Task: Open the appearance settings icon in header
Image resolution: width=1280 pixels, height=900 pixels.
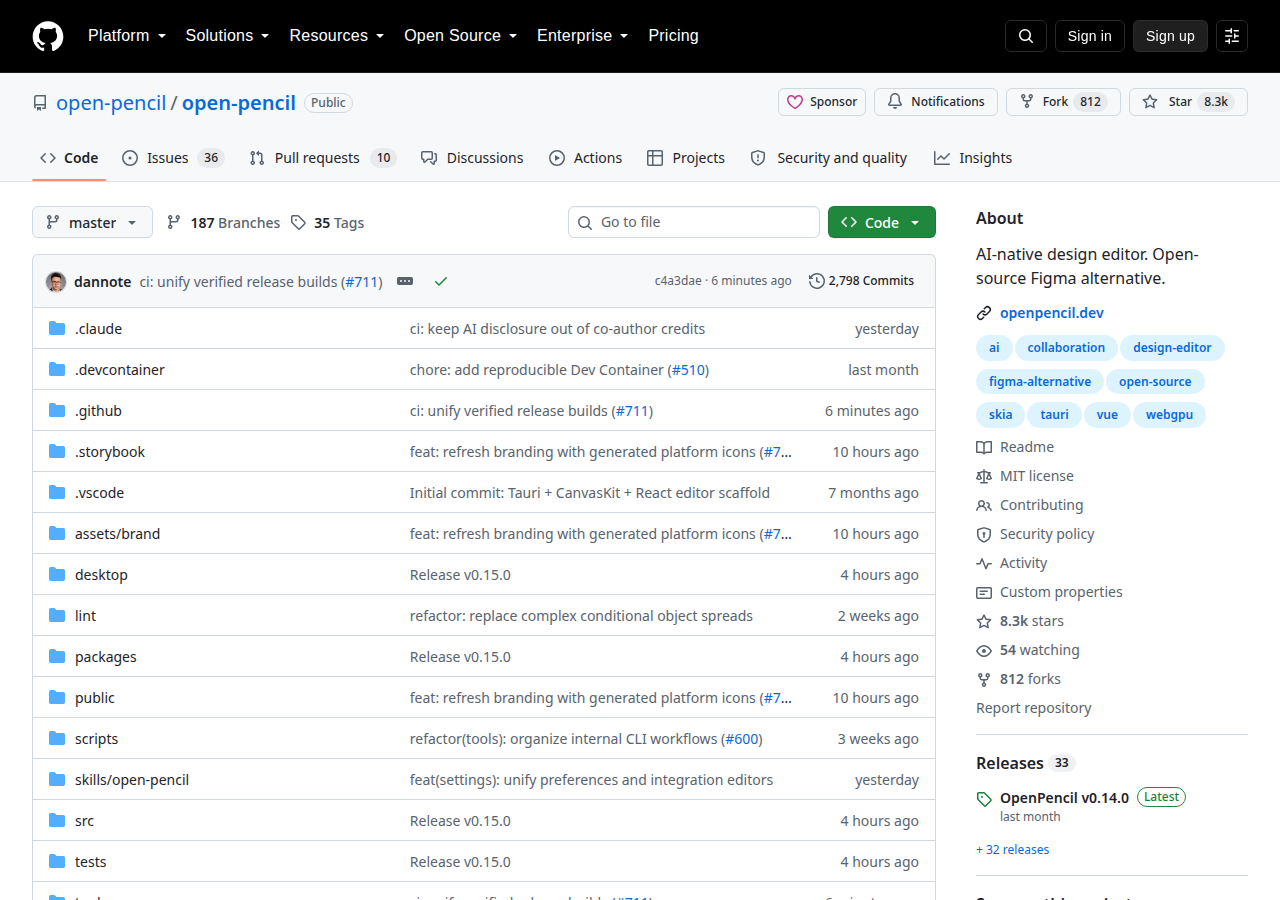Action: click(x=1232, y=36)
